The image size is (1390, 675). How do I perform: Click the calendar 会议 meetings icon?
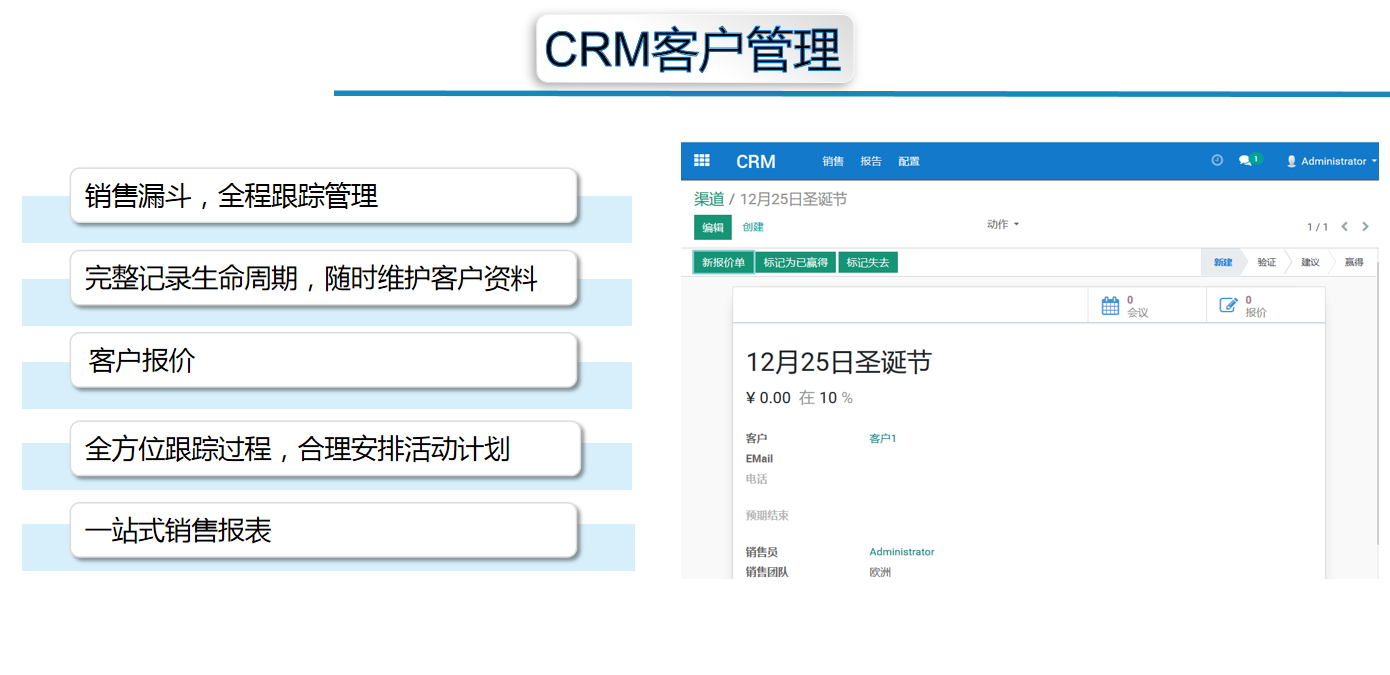(1110, 306)
